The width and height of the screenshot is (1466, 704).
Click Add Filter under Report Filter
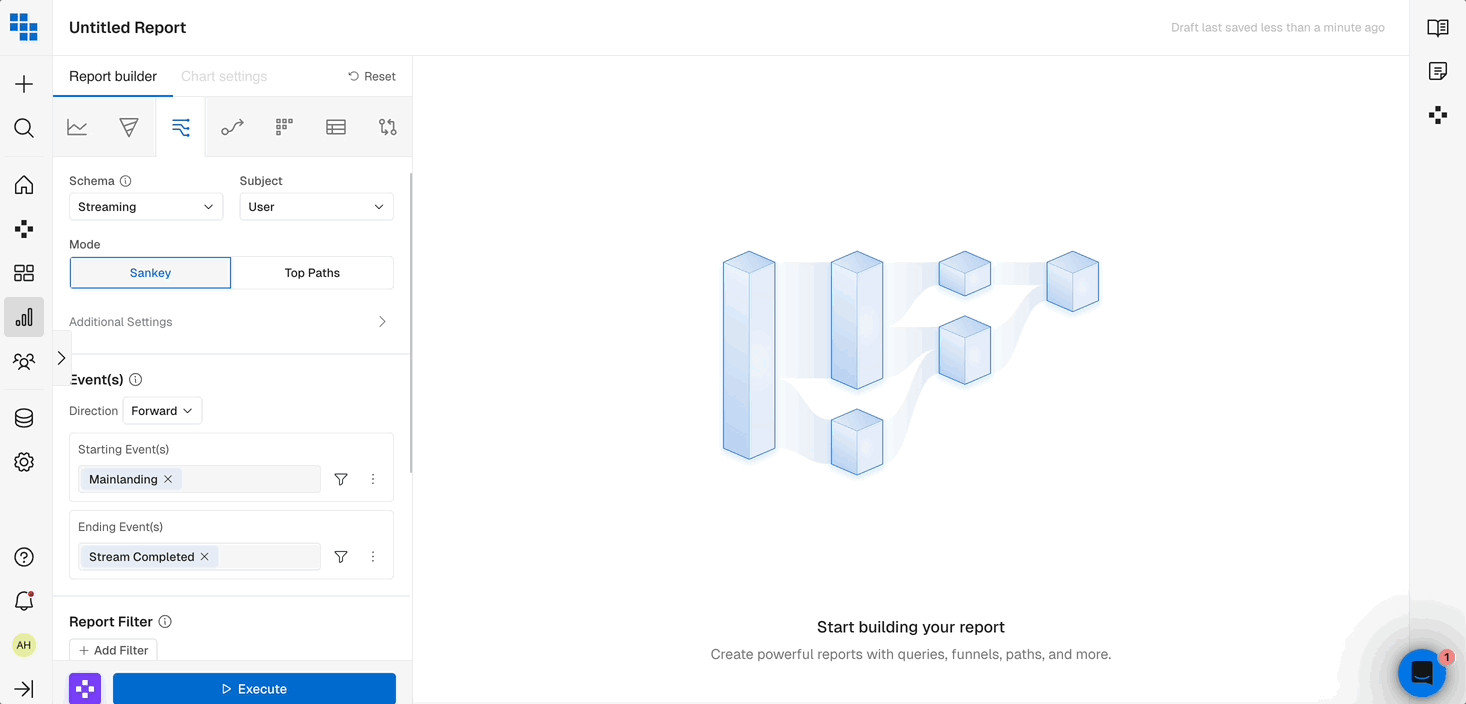[x=113, y=650]
